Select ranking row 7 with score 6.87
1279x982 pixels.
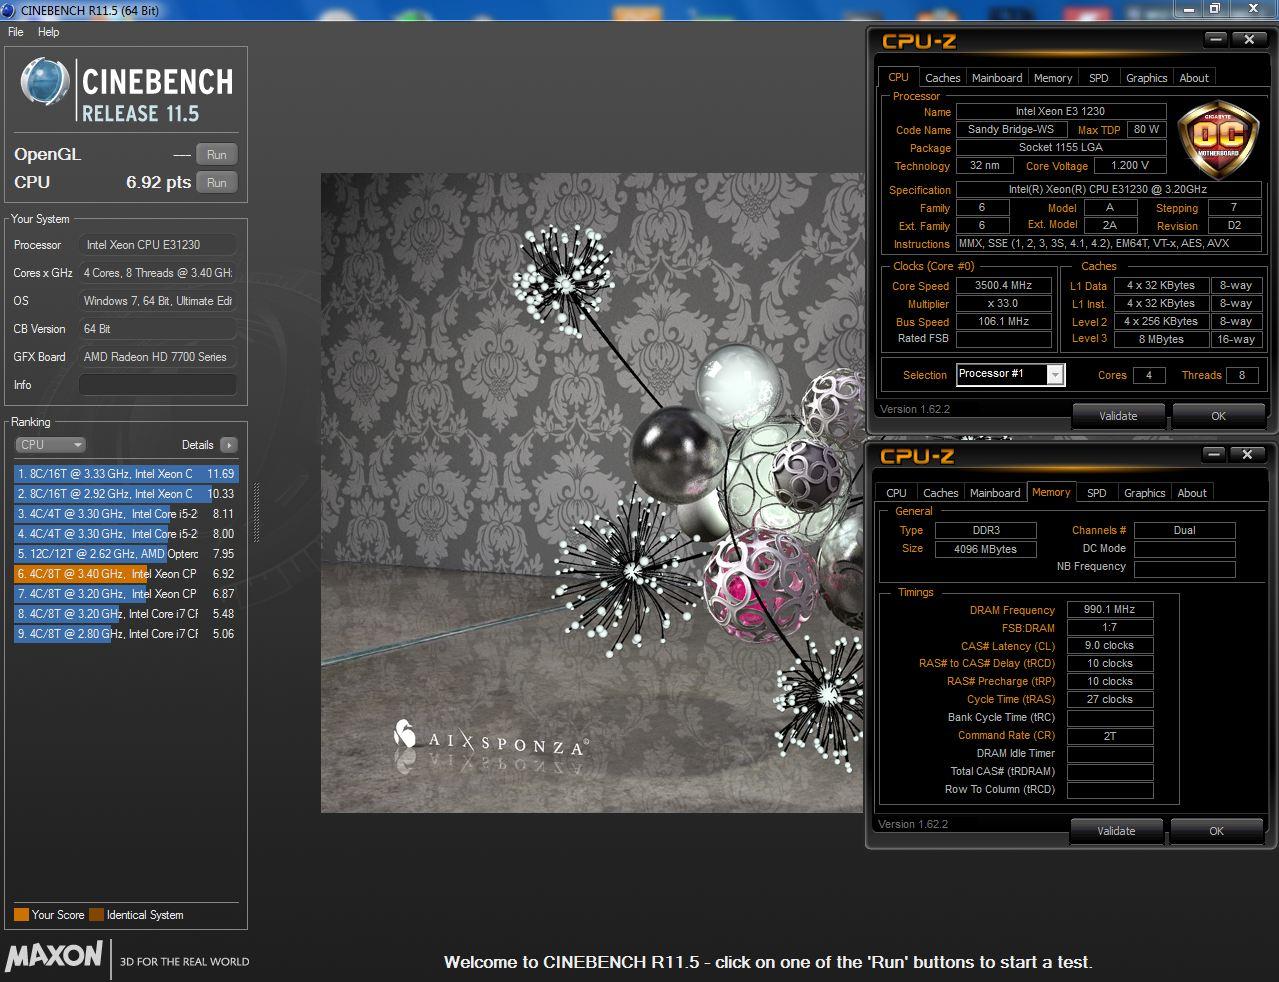[x=126, y=594]
